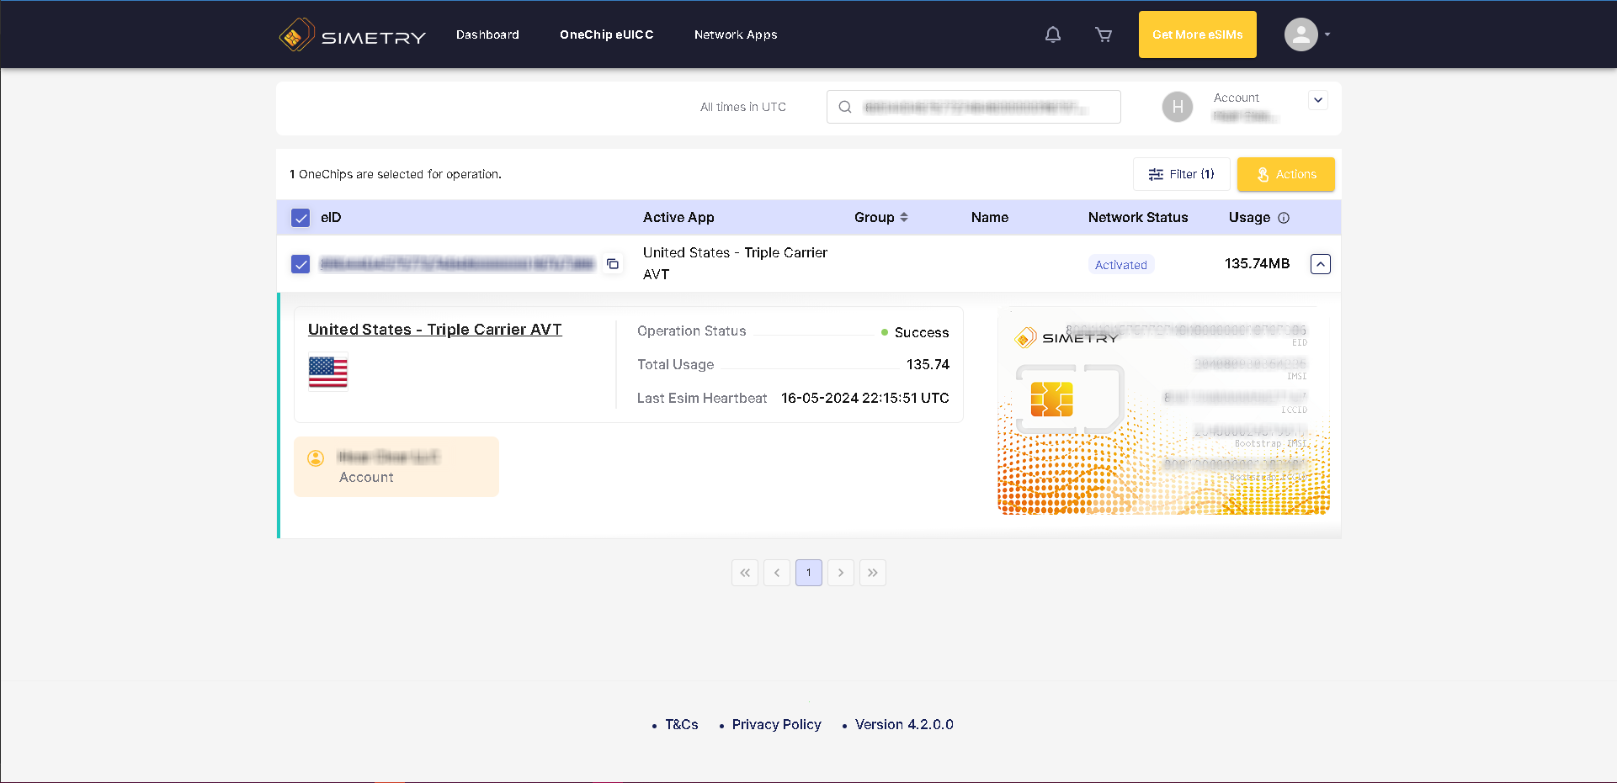Focus the eID search field
The width and height of the screenshot is (1617, 783).
(x=974, y=107)
